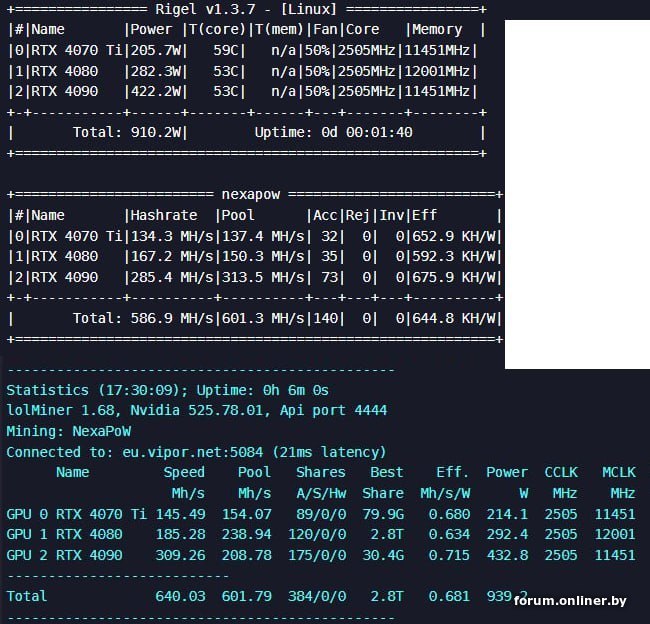Select the "285.4 MH/s" hashrate value
This screenshot has width=650, height=624.
click(x=172, y=277)
